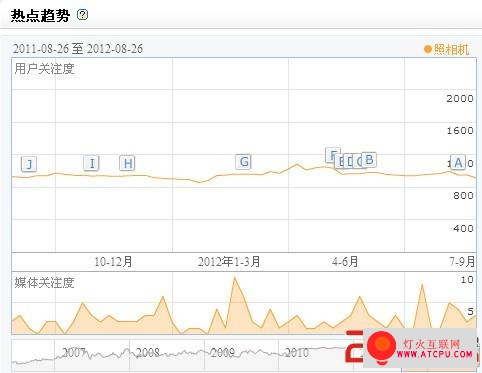Click the 照相机 keyword legend label
The width and height of the screenshot is (482, 373).
tap(451, 49)
